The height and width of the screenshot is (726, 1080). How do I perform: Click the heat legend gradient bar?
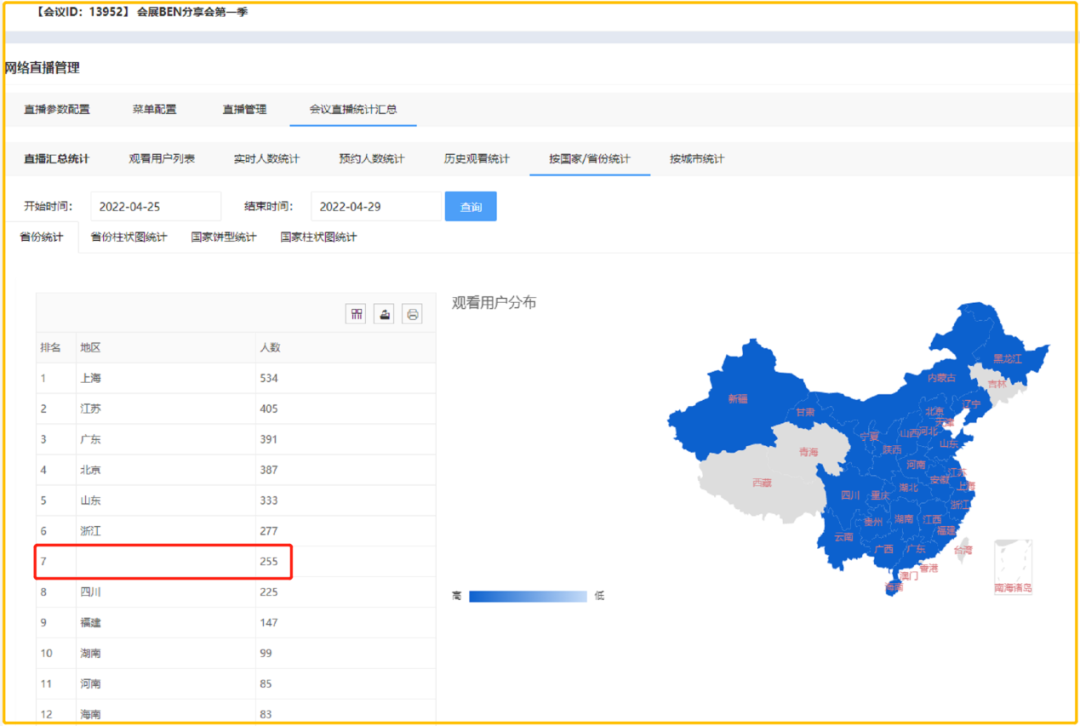528,596
